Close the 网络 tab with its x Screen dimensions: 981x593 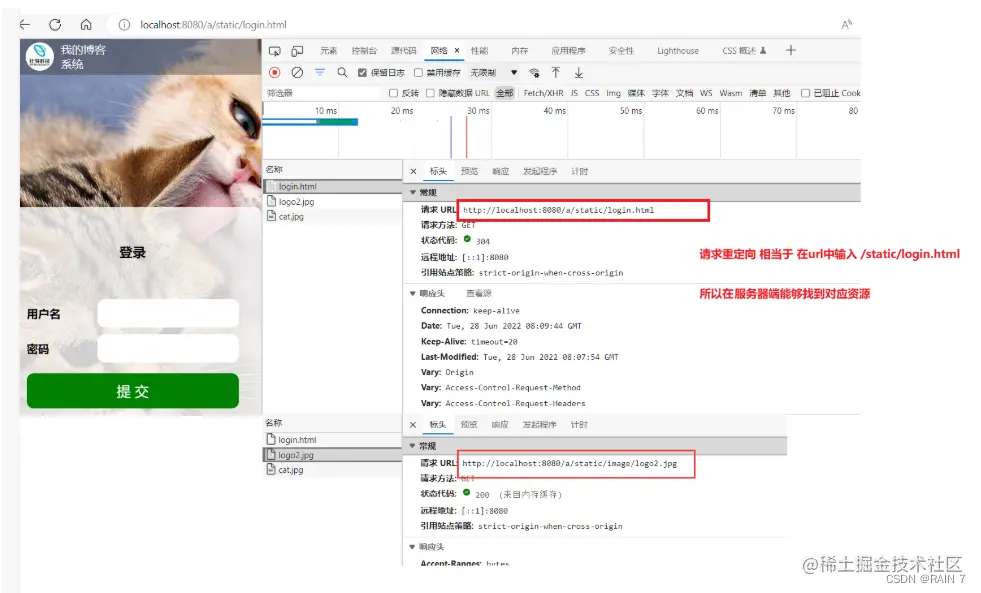[457, 51]
